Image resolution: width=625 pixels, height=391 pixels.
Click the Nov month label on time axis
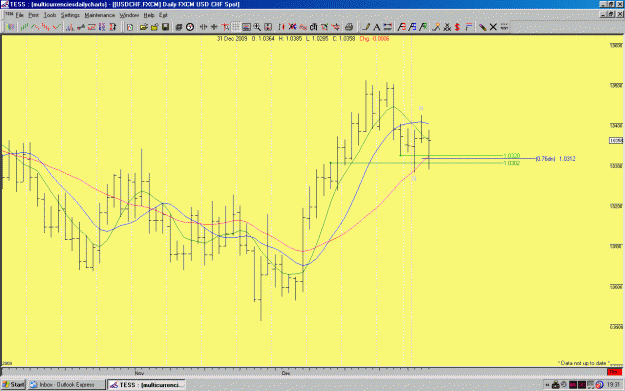click(139, 373)
